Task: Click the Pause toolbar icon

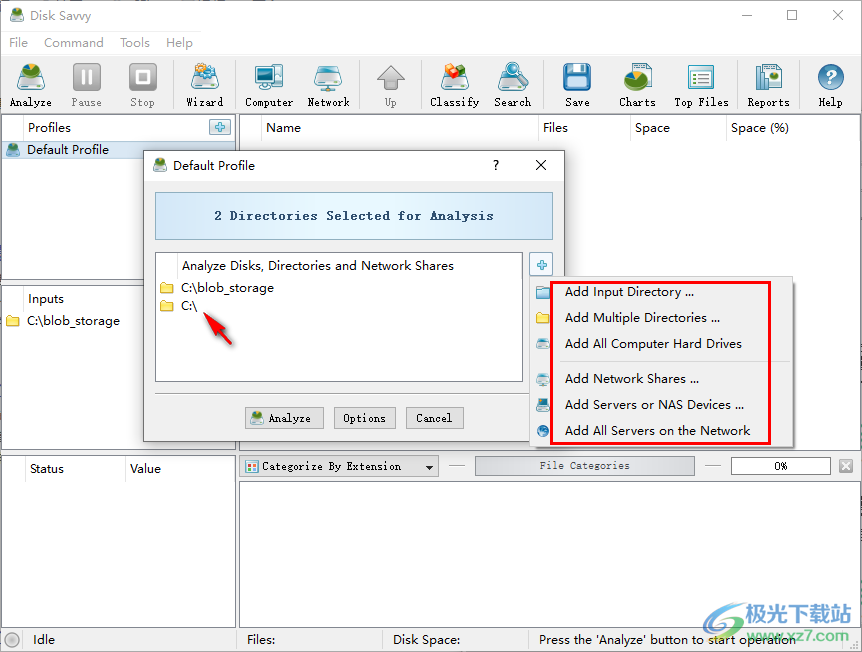Action: (x=86, y=85)
